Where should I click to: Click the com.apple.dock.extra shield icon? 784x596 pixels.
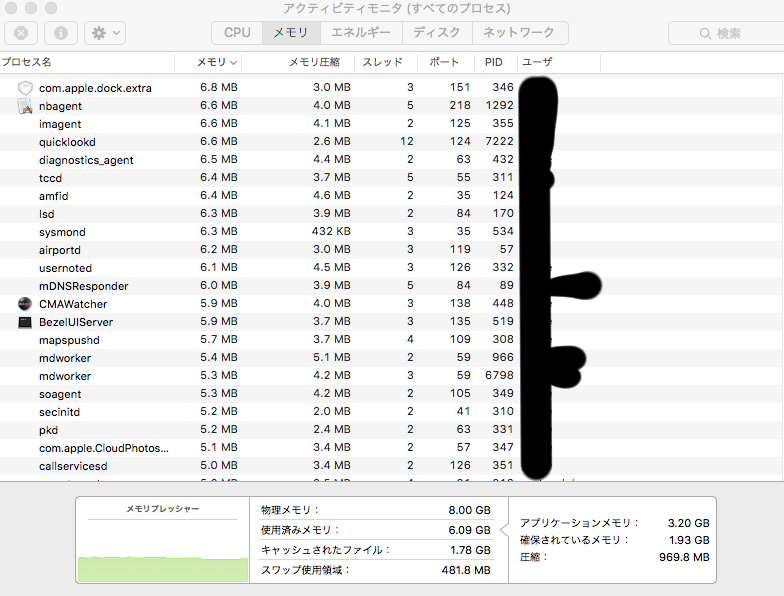point(25,88)
